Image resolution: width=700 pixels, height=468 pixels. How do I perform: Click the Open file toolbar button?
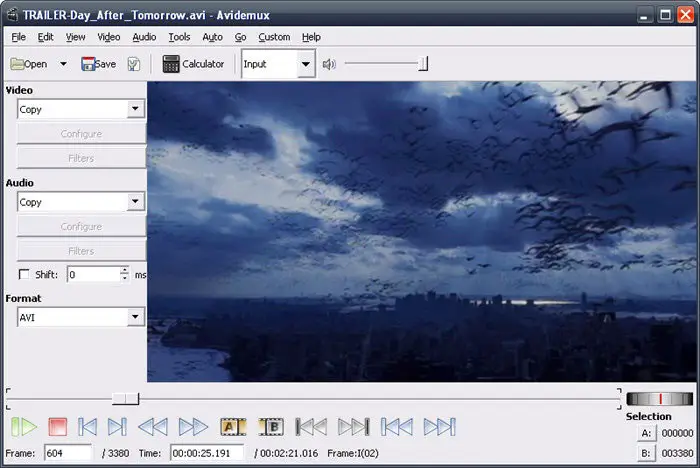(x=29, y=64)
